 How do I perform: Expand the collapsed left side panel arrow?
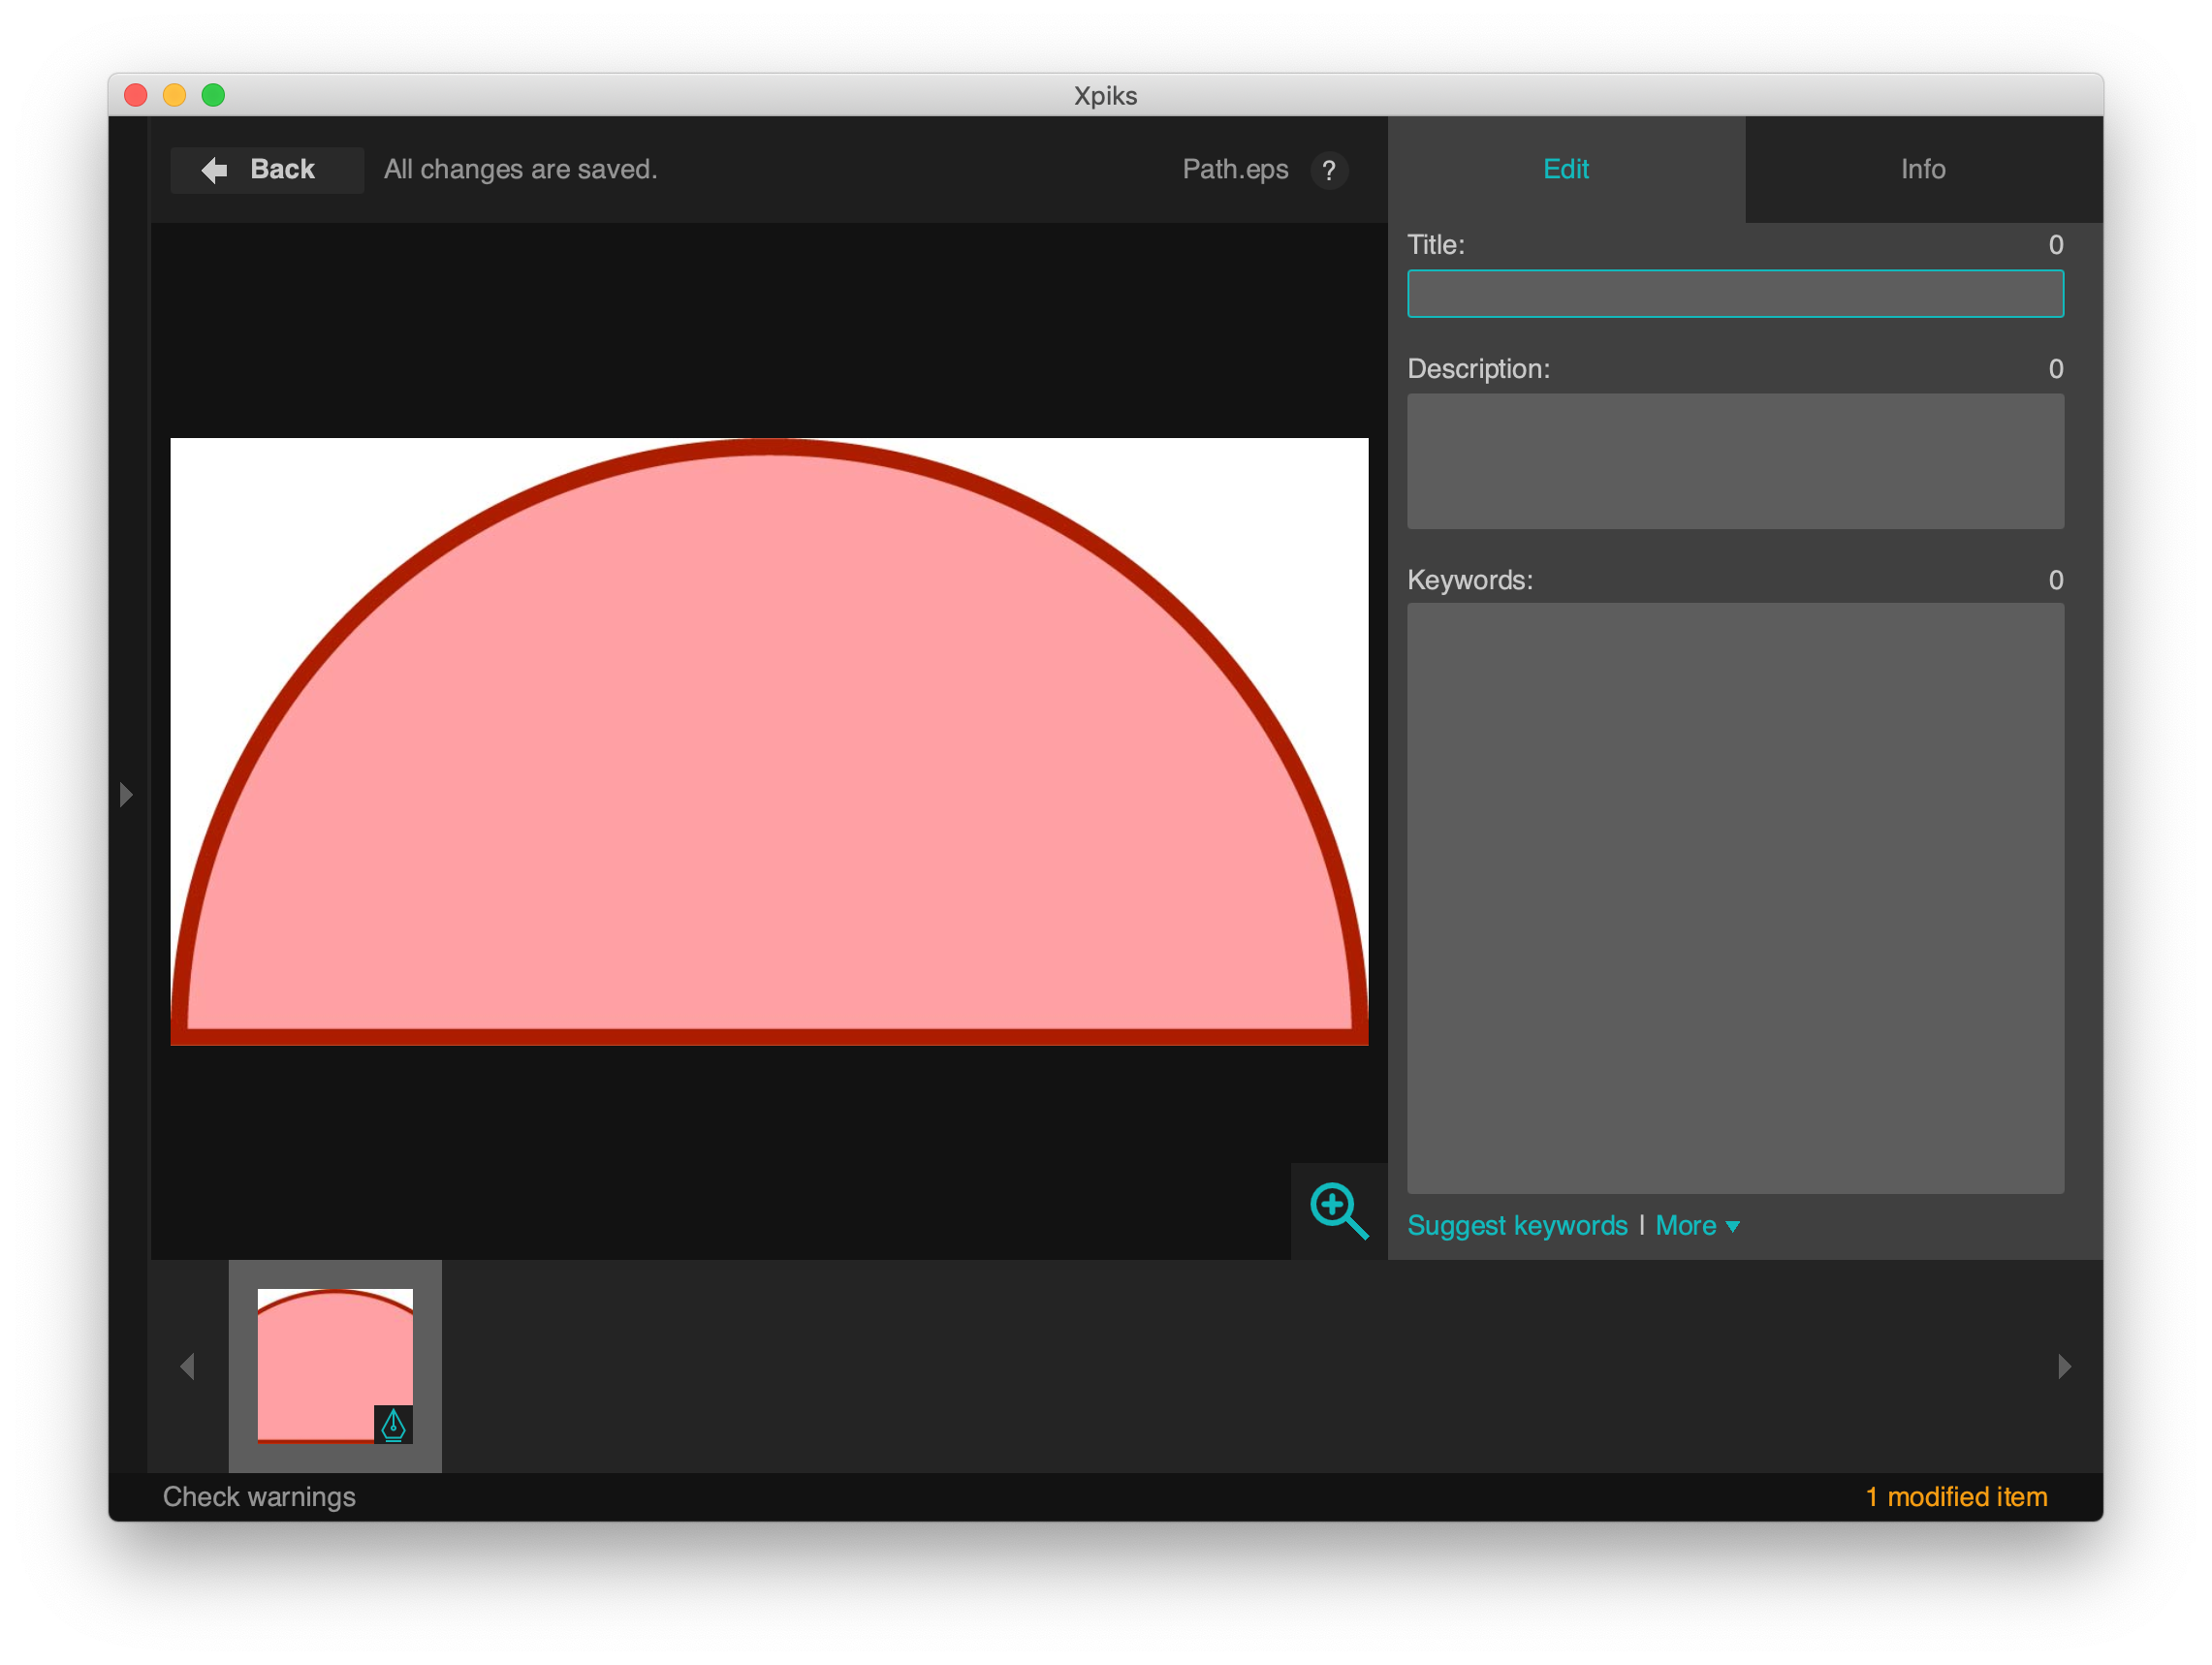point(126,793)
